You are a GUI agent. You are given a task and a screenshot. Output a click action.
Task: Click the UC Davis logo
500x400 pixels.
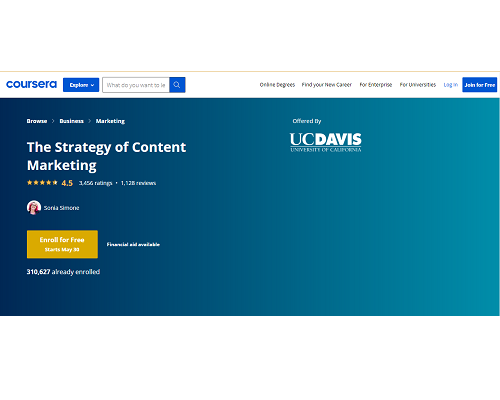326,142
